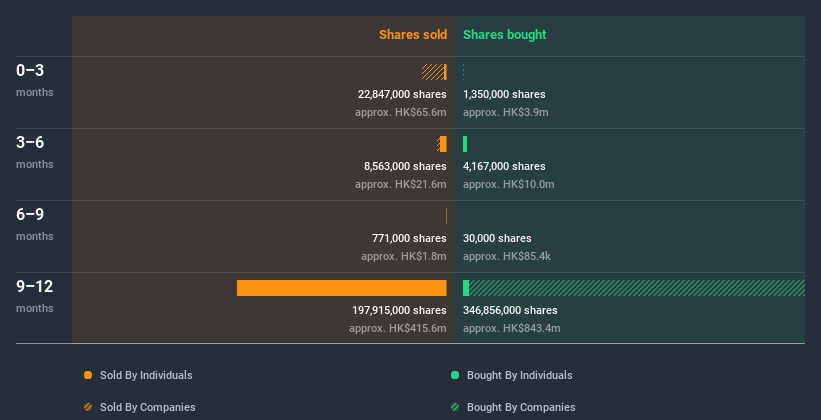
Task: Click the 771,000 shares value
Action: click(x=409, y=238)
